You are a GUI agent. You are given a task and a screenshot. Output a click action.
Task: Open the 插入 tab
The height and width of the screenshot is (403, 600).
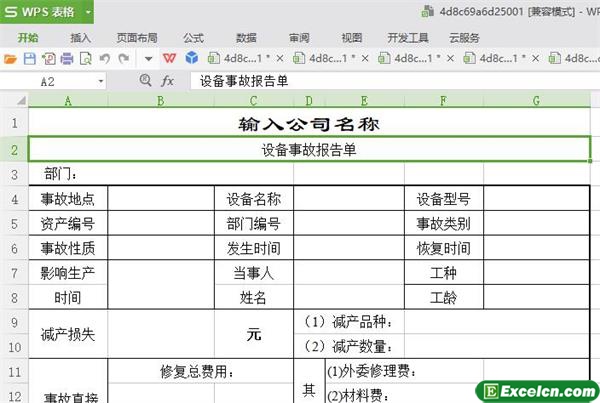click(x=80, y=38)
